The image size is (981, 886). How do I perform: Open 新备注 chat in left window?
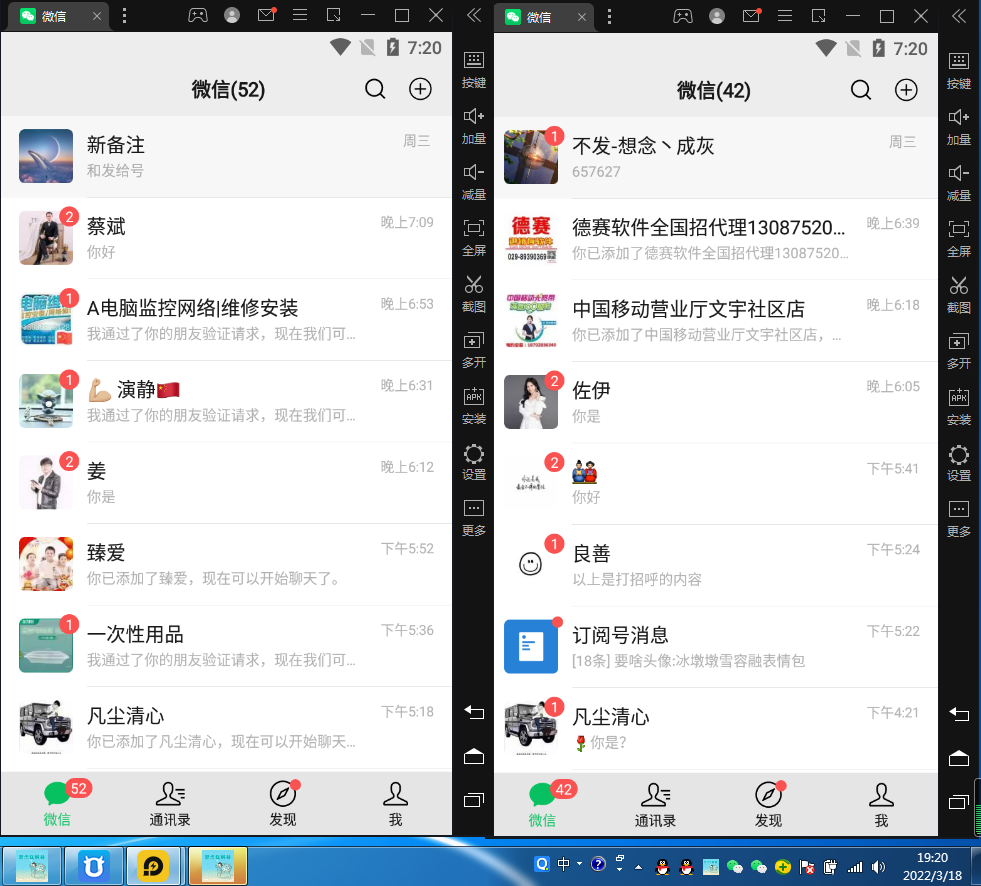pyautogui.click(x=226, y=156)
